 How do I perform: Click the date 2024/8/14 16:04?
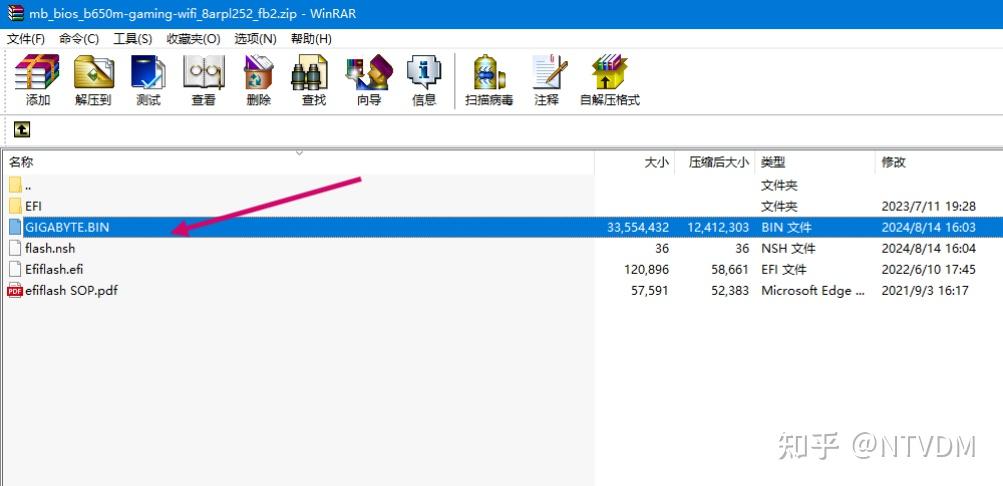coord(928,248)
